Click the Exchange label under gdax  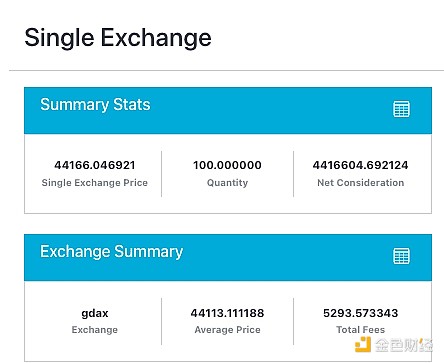coord(95,330)
